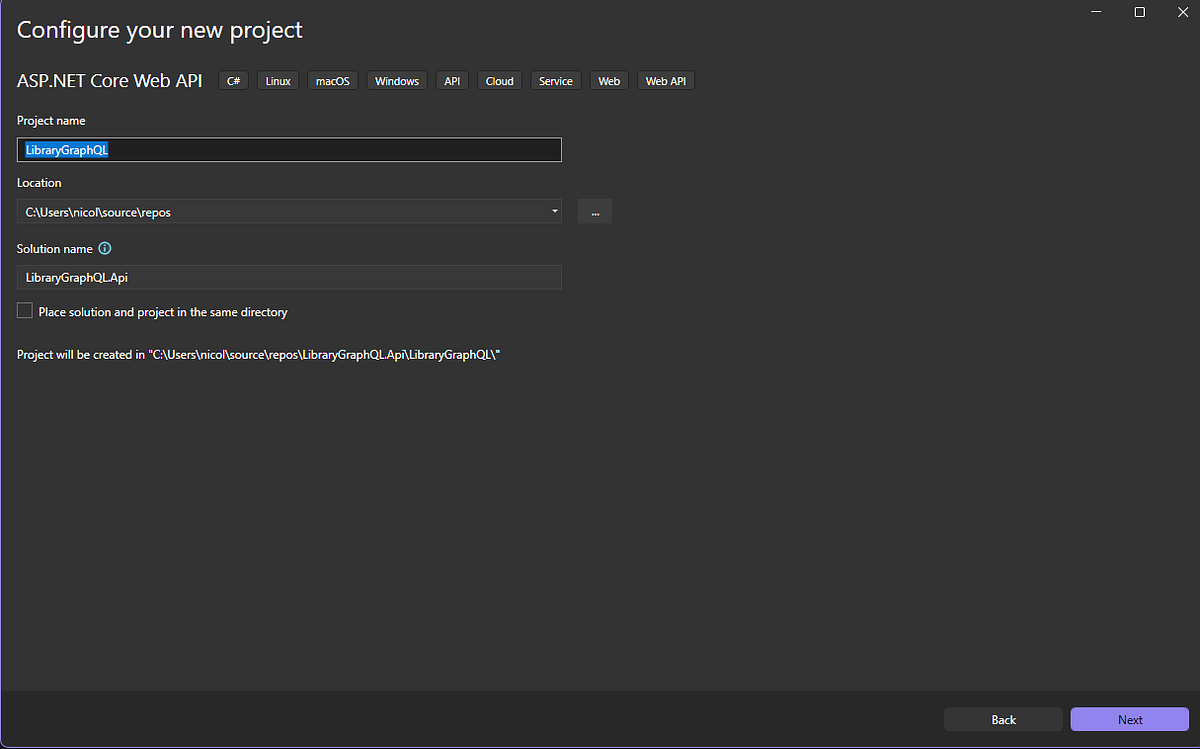Select the Location path text field
Screen dimensions: 1200x749
[280, 211]
